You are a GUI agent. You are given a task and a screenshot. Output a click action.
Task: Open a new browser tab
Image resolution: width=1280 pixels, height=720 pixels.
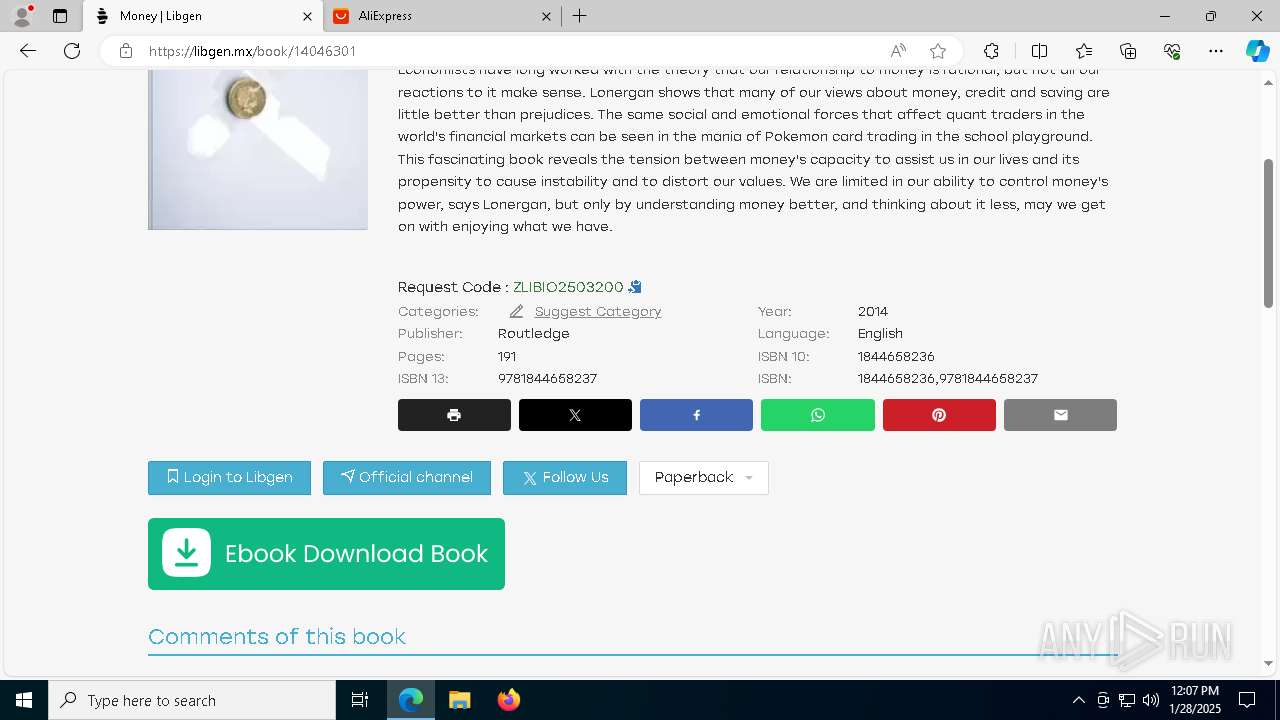(x=579, y=16)
